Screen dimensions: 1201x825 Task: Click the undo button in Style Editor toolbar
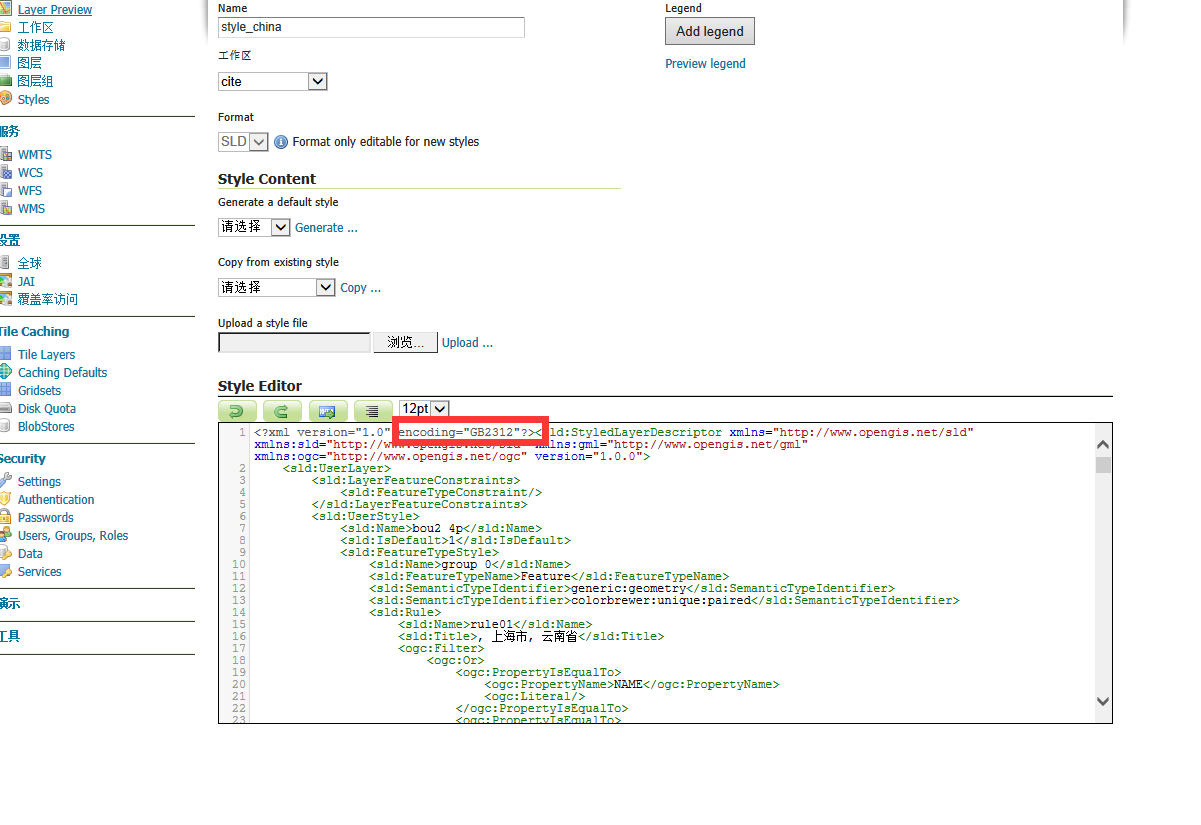coord(237,410)
